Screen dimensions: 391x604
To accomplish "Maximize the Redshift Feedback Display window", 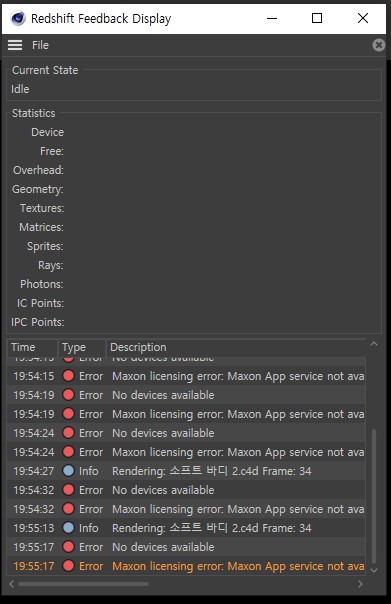I will (317, 18).
